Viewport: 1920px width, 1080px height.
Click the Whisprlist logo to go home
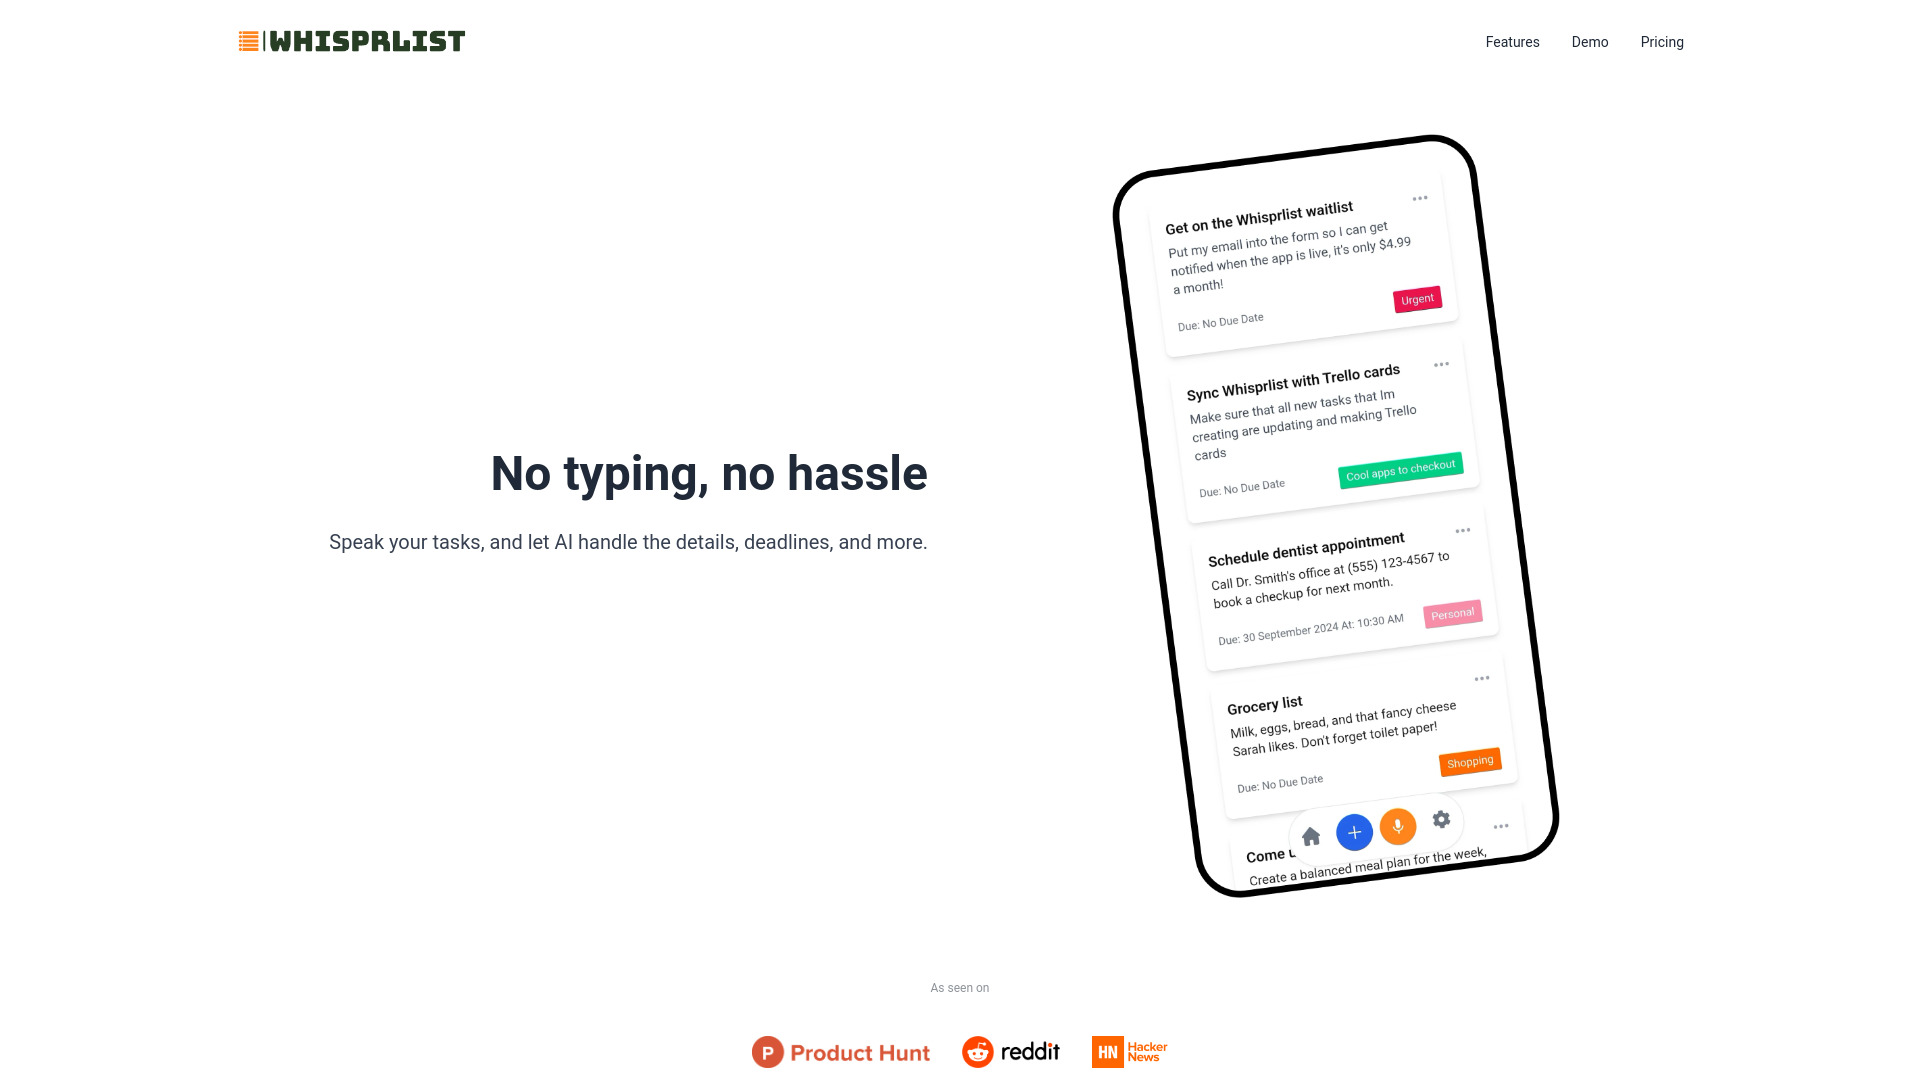point(351,41)
